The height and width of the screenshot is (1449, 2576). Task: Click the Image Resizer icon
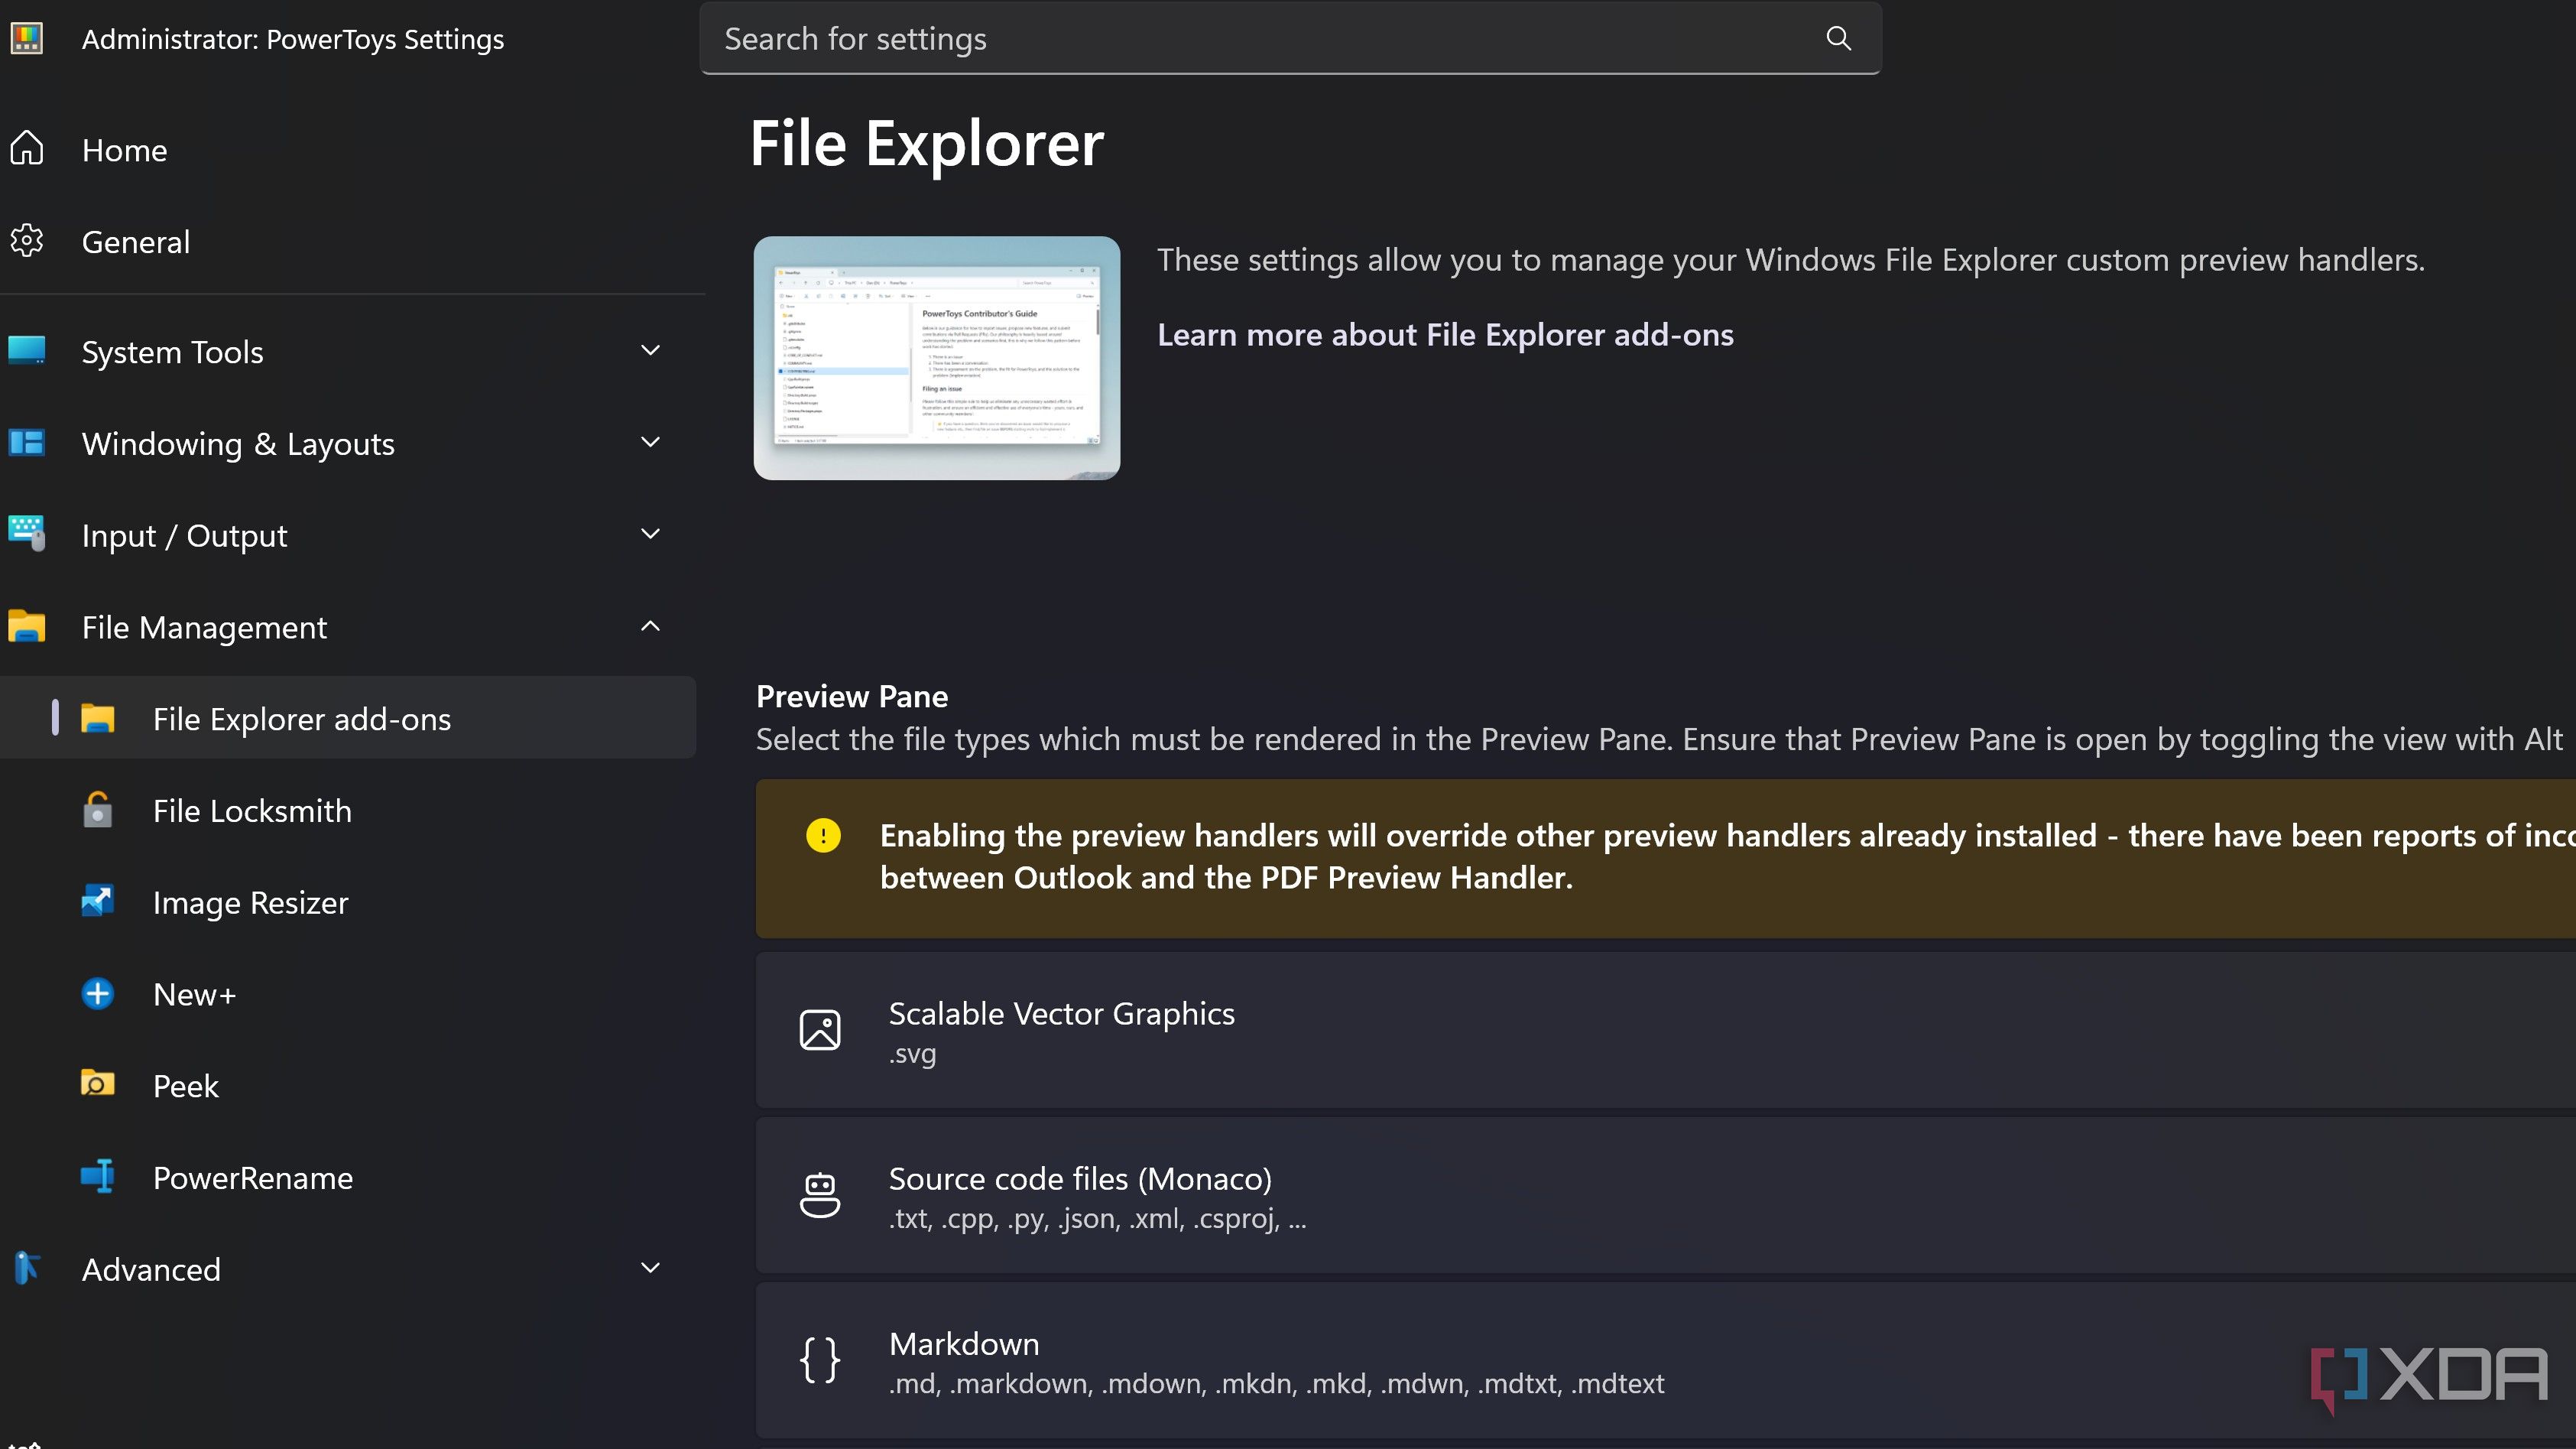[x=97, y=902]
